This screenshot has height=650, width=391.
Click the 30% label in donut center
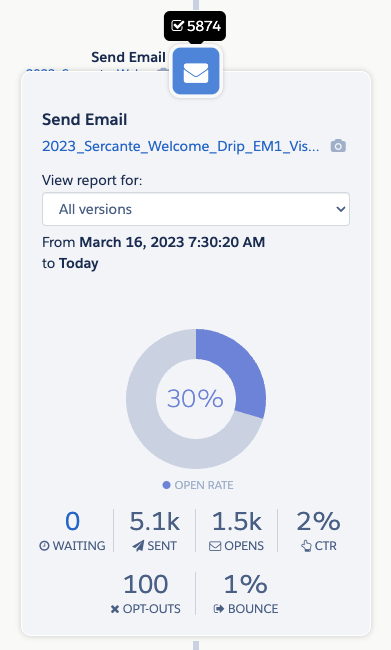(x=195, y=398)
